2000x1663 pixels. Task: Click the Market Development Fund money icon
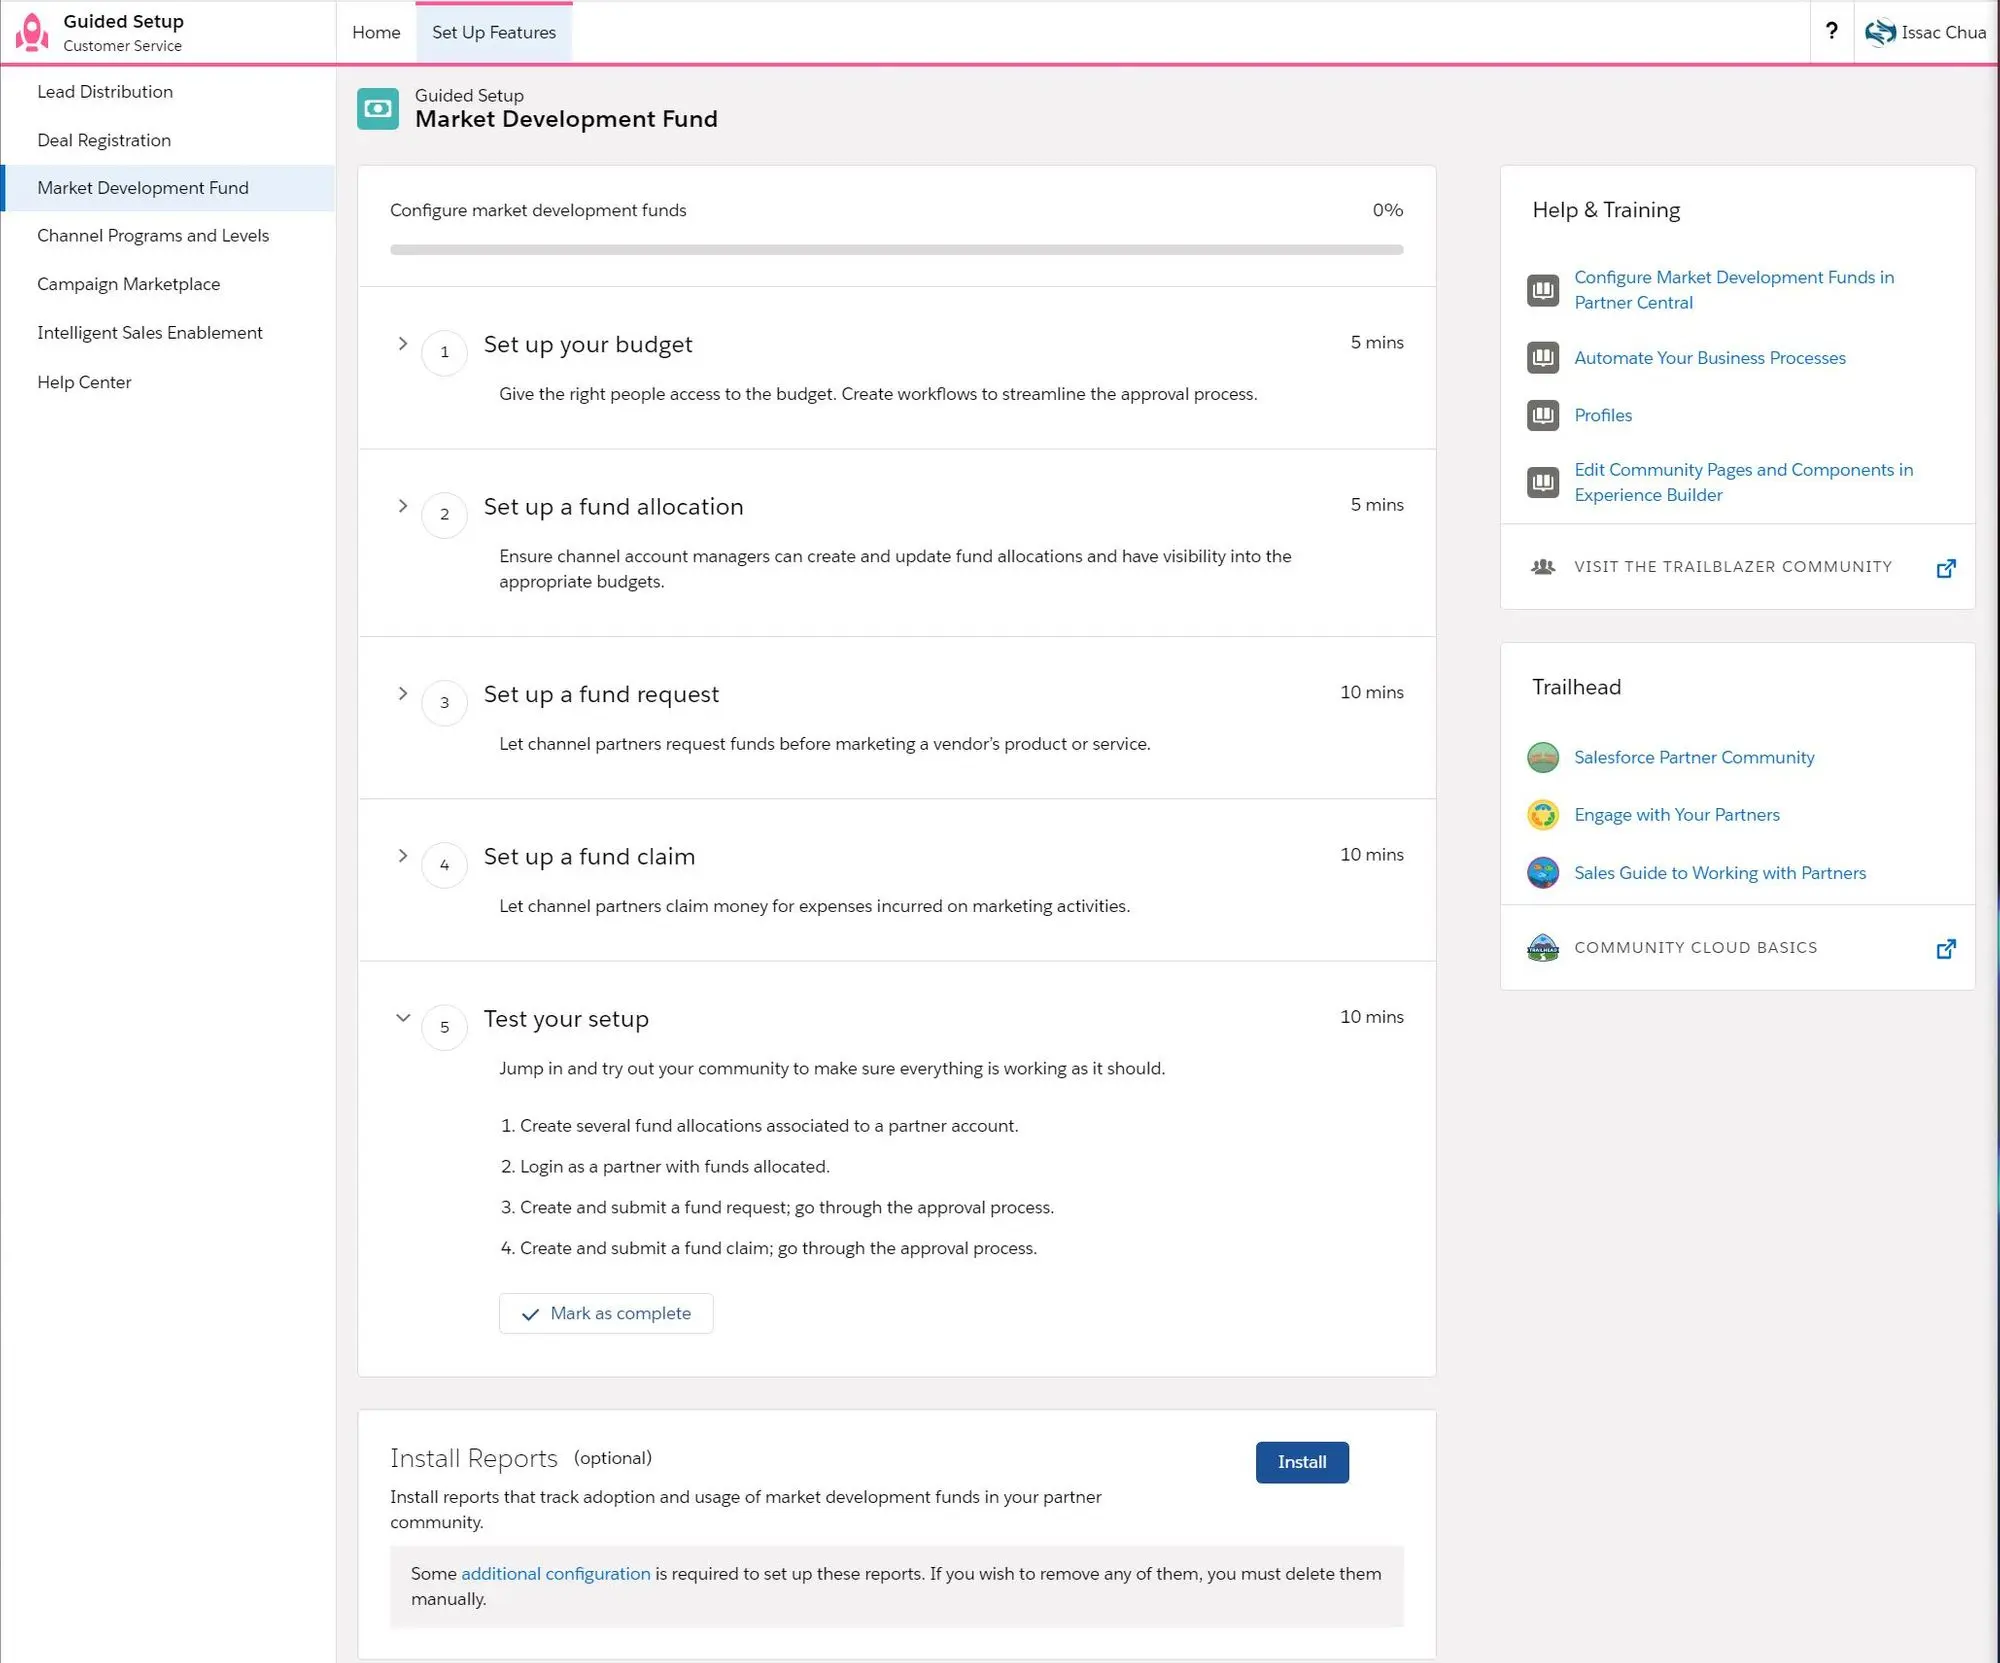[378, 108]
